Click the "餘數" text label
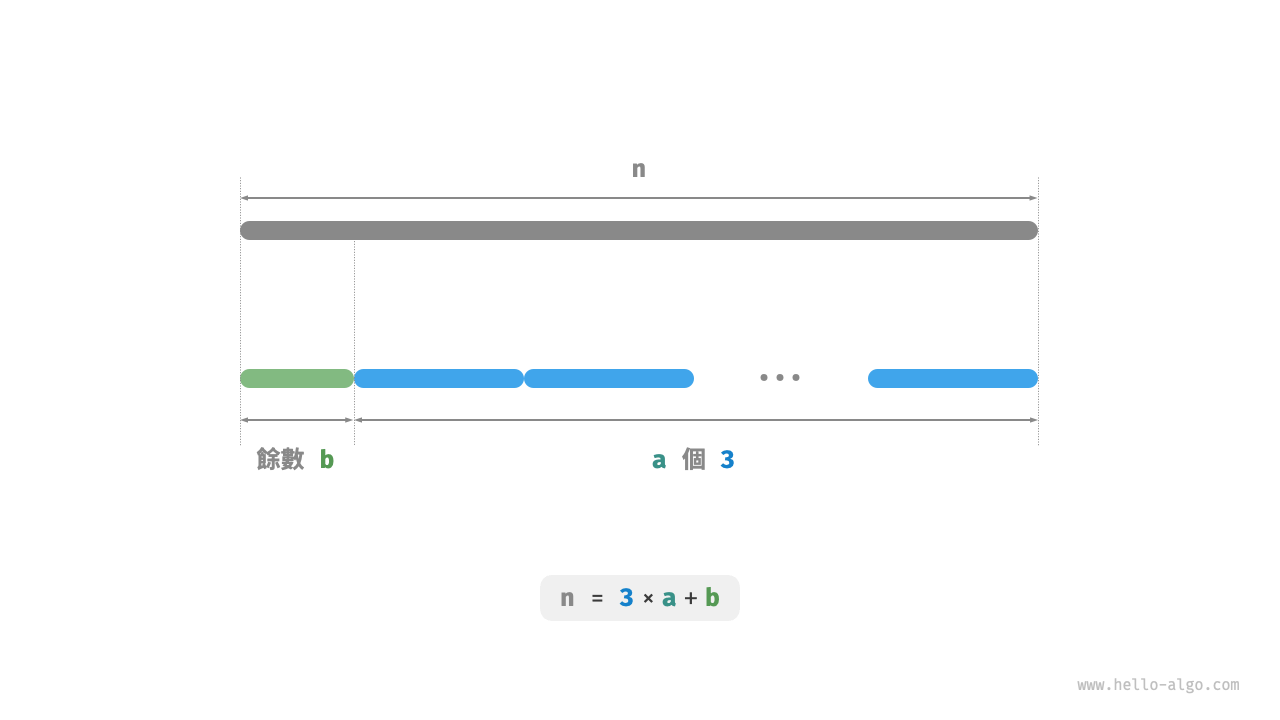 280,459
